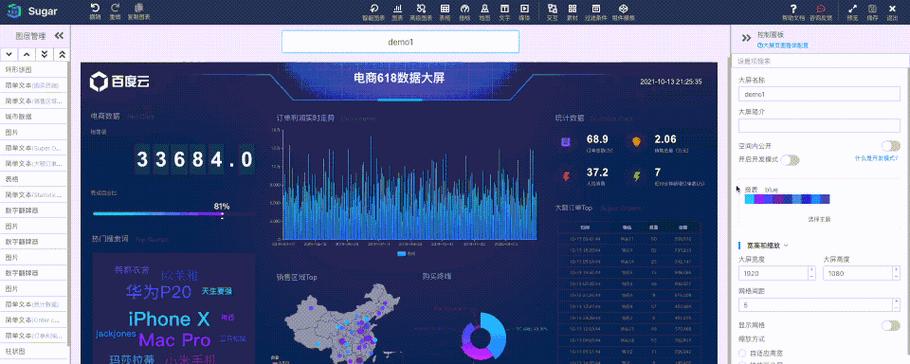This screenshot has width=910, height=364.
Task: Click the Sugar logo icon
Action: [13, 10]
